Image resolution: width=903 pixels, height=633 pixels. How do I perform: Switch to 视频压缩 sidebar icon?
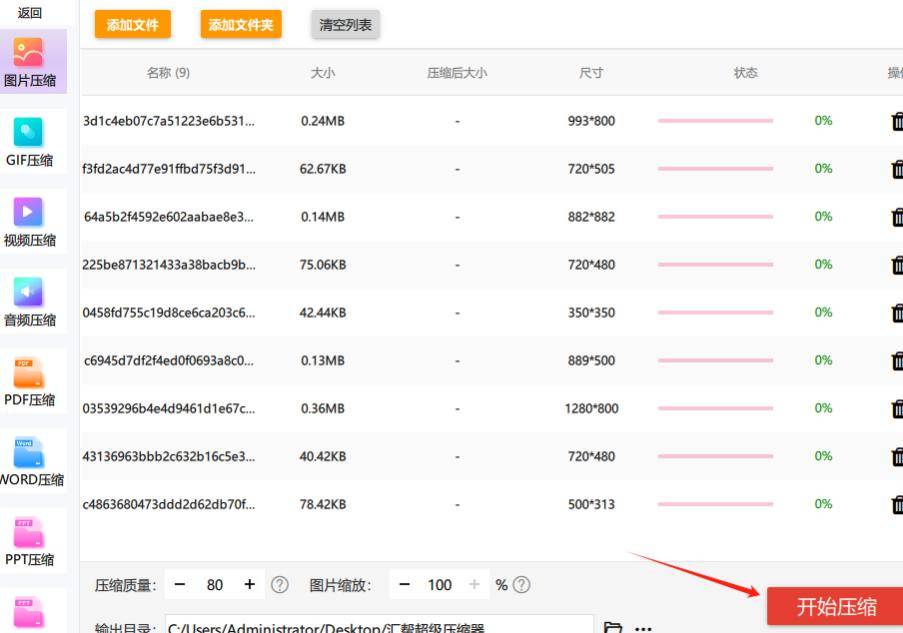[x=33, y=218]
